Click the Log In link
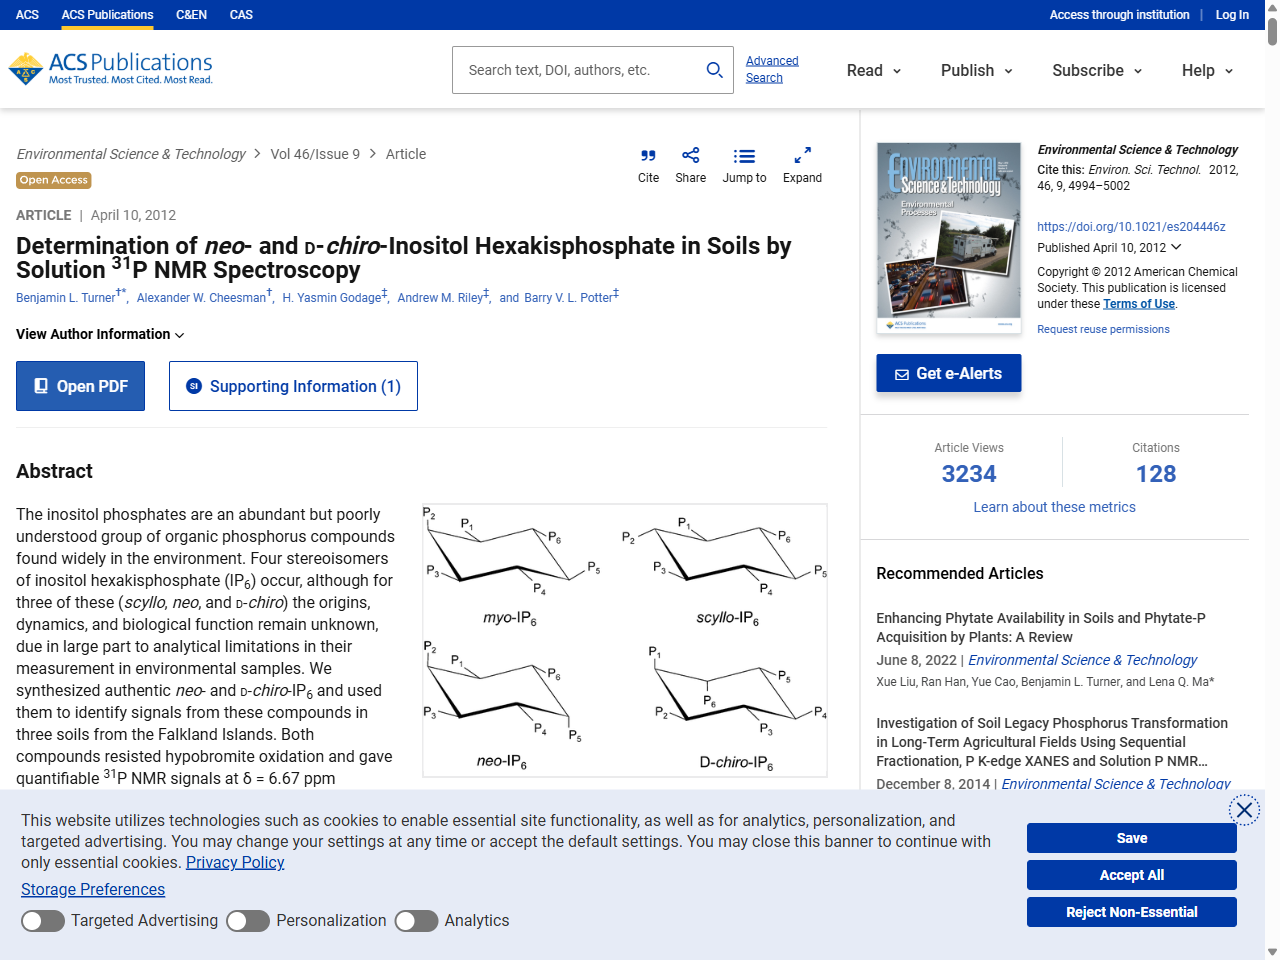Screen dimensions: 1280x960 (x=1232, y=15)
